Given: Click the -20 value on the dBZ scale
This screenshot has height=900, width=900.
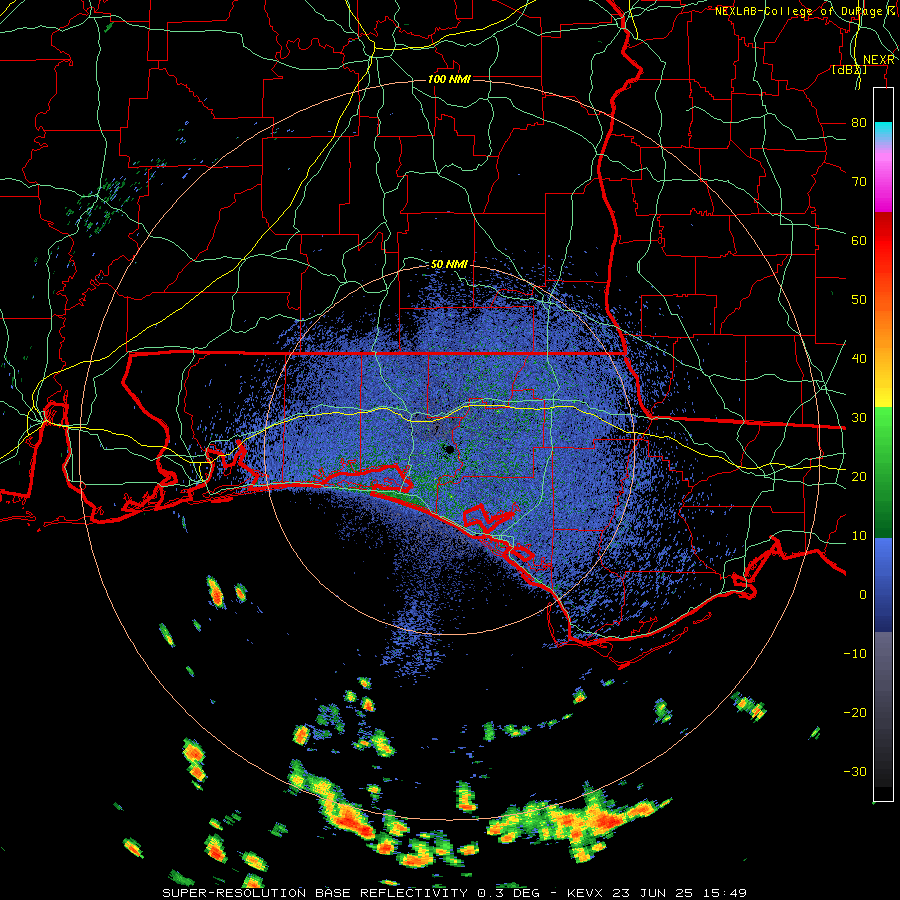Looking at the screenshot, I should click(x=855, y=713).
